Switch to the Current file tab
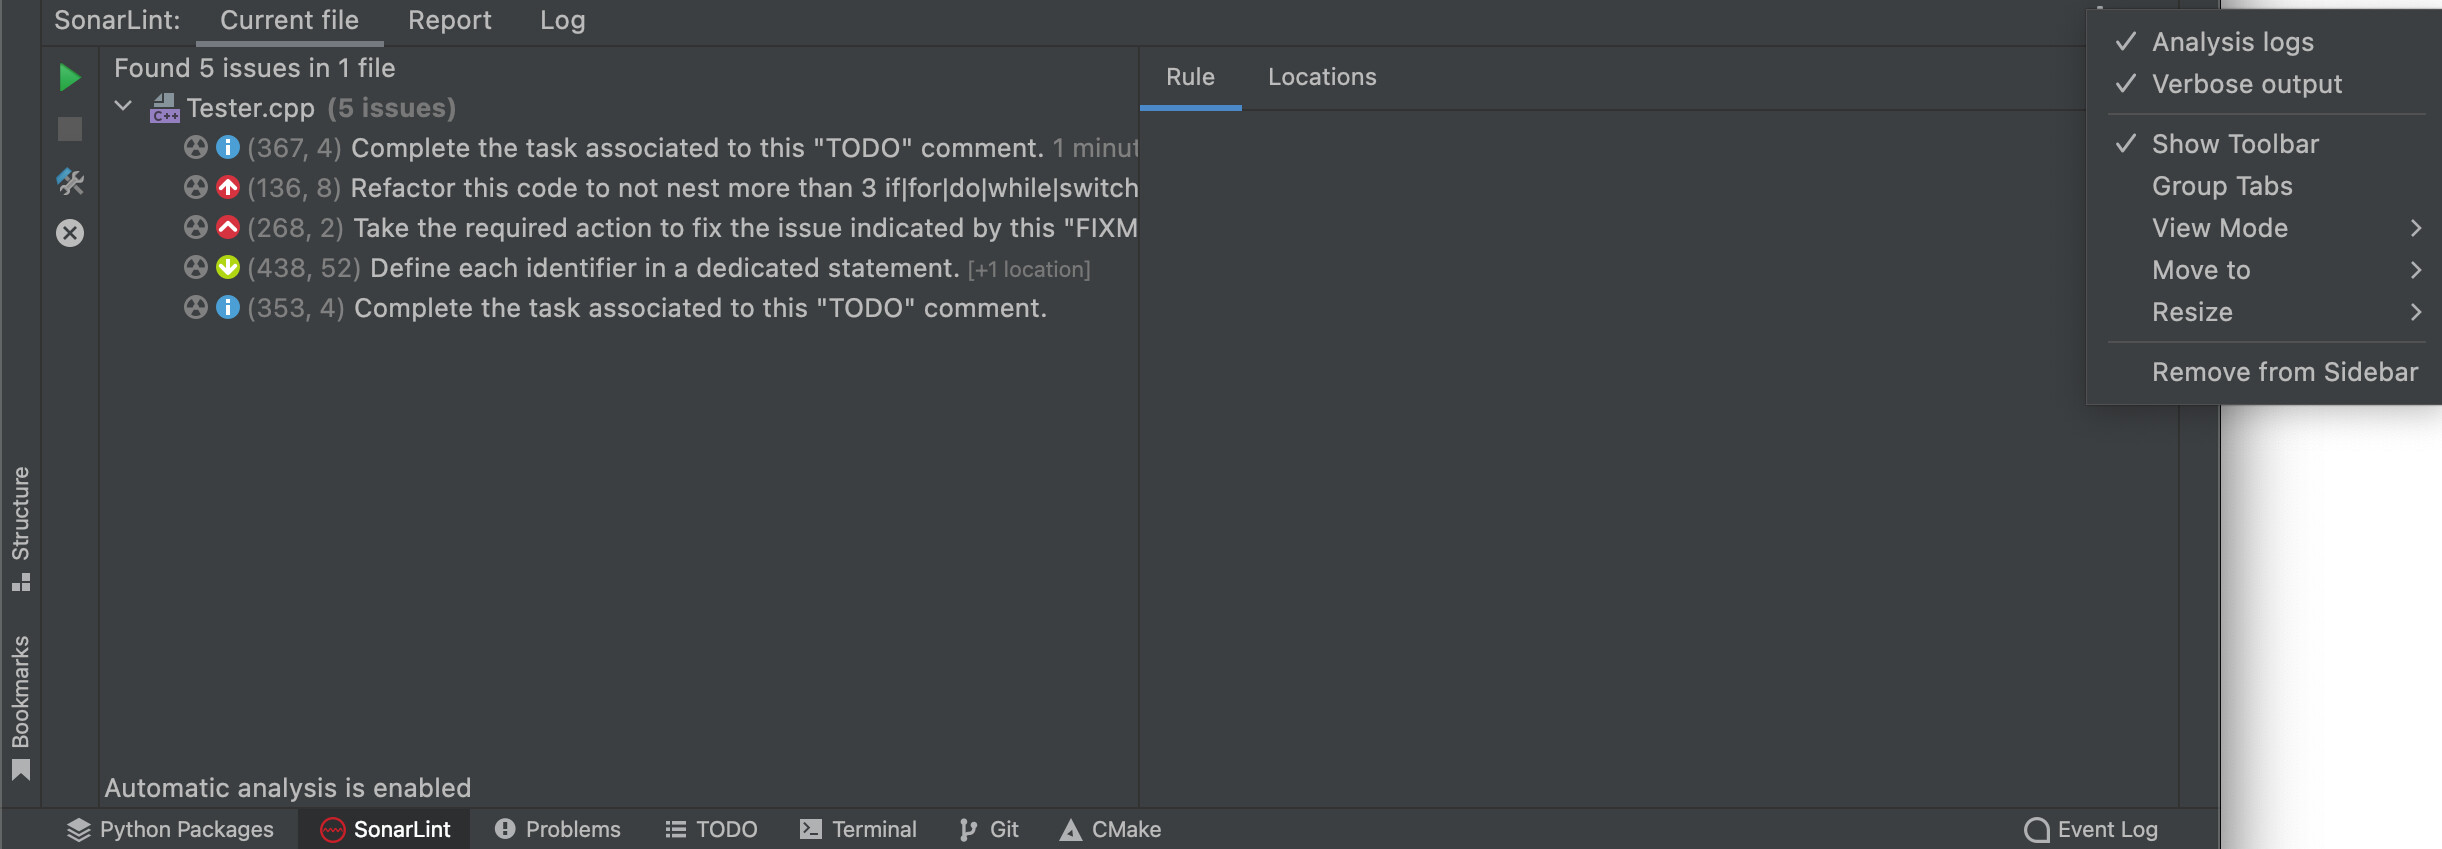This screenshot has width=2442, height=849. coord(289,21)
